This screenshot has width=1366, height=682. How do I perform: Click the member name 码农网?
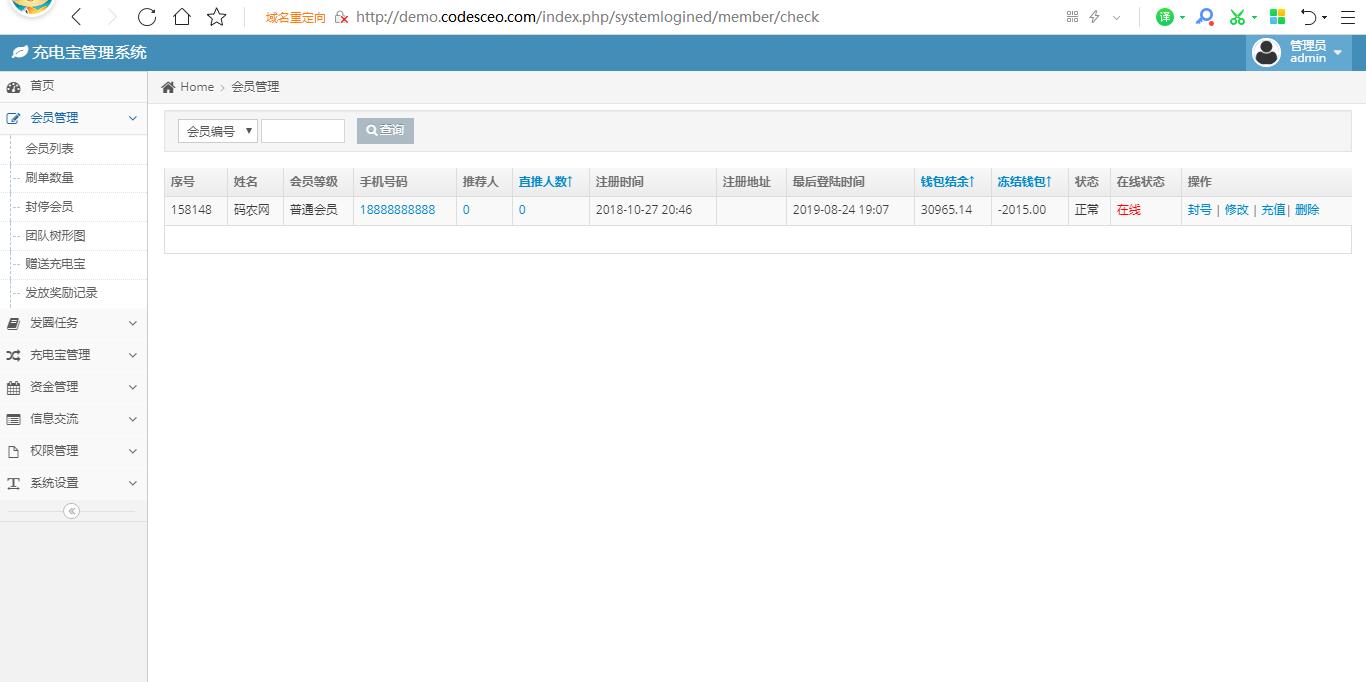pyautogui.click(x=252, y=210)
